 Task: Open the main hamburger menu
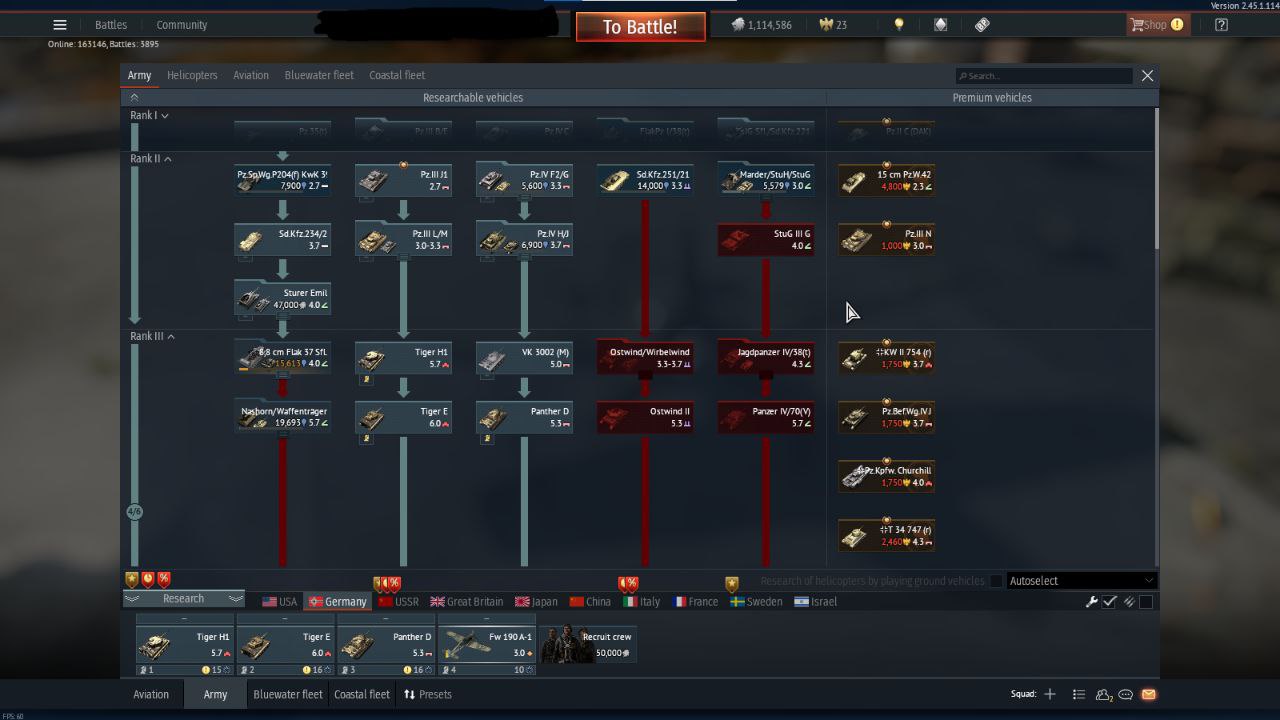[60, 25]
